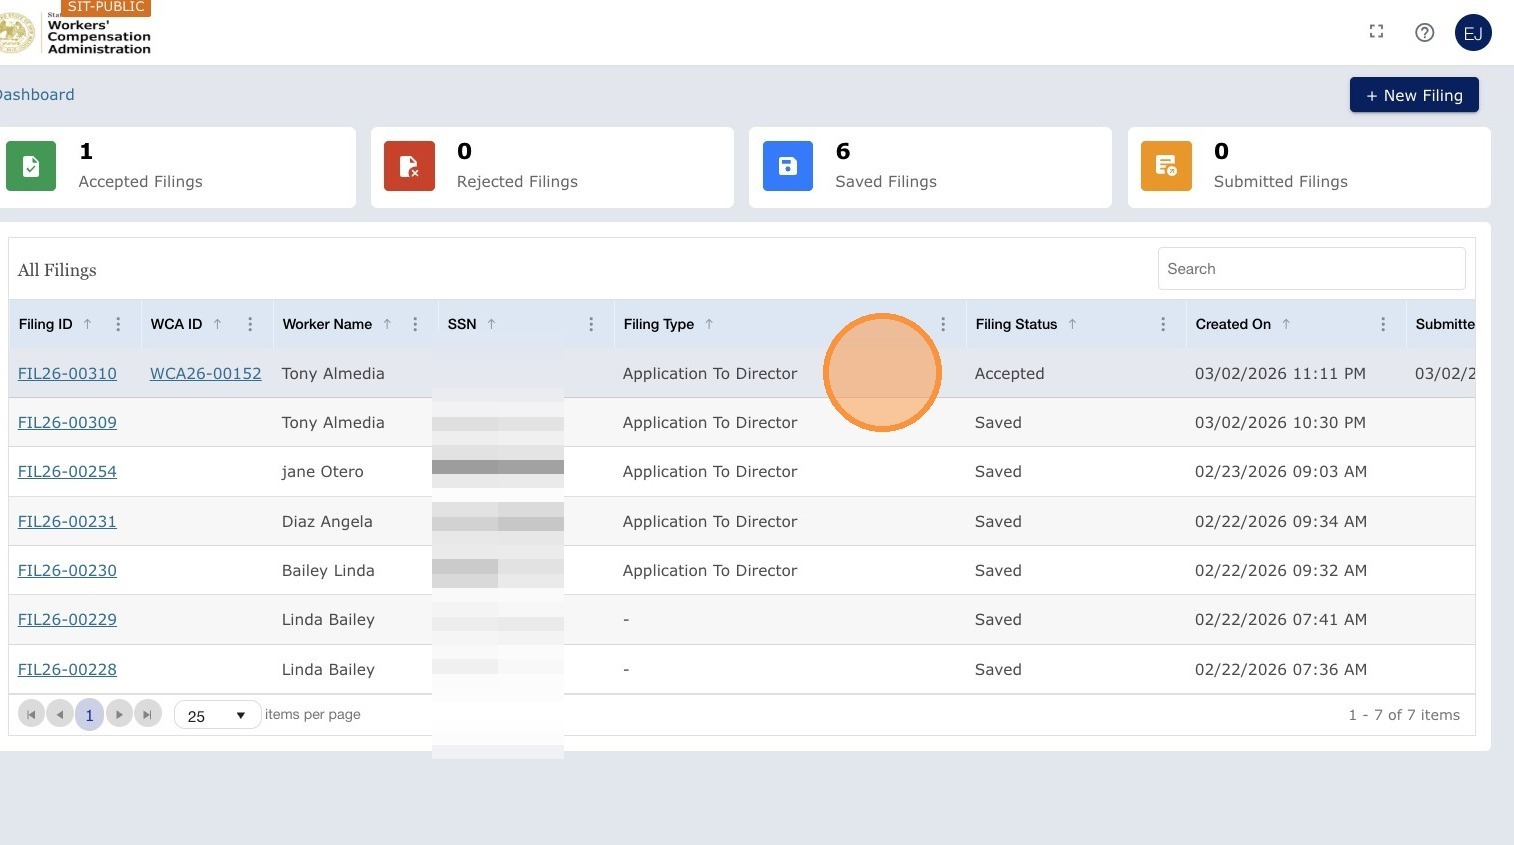This screenshot has height=845, width=1514.
Task: Open WCA26-00152 link
Action: point(206,373)
